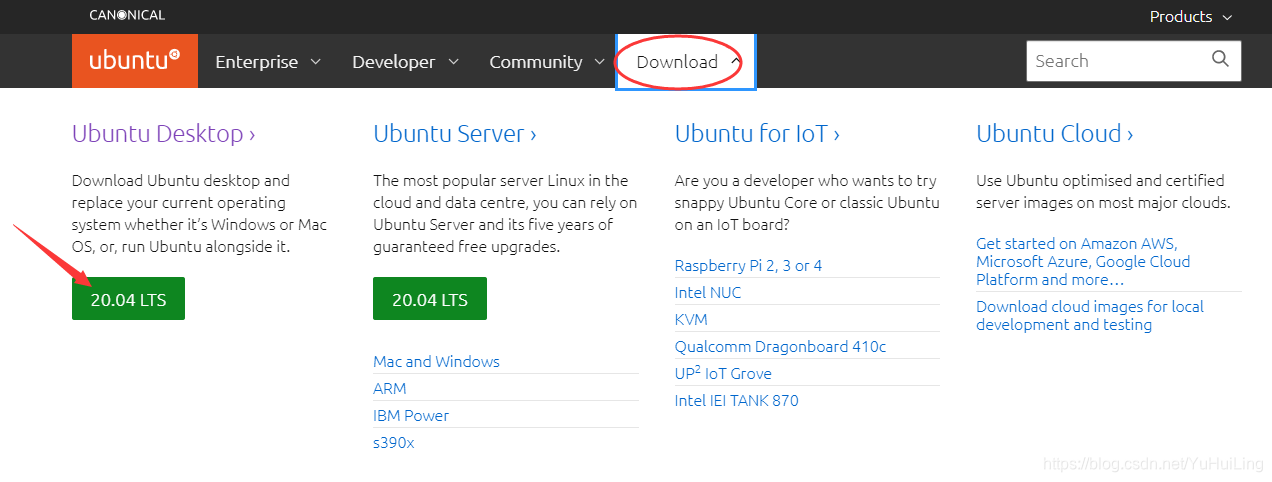The image size is (1272, 482).
Task: Expand the Enterprise menu
Action: click(x=268, y=62)
